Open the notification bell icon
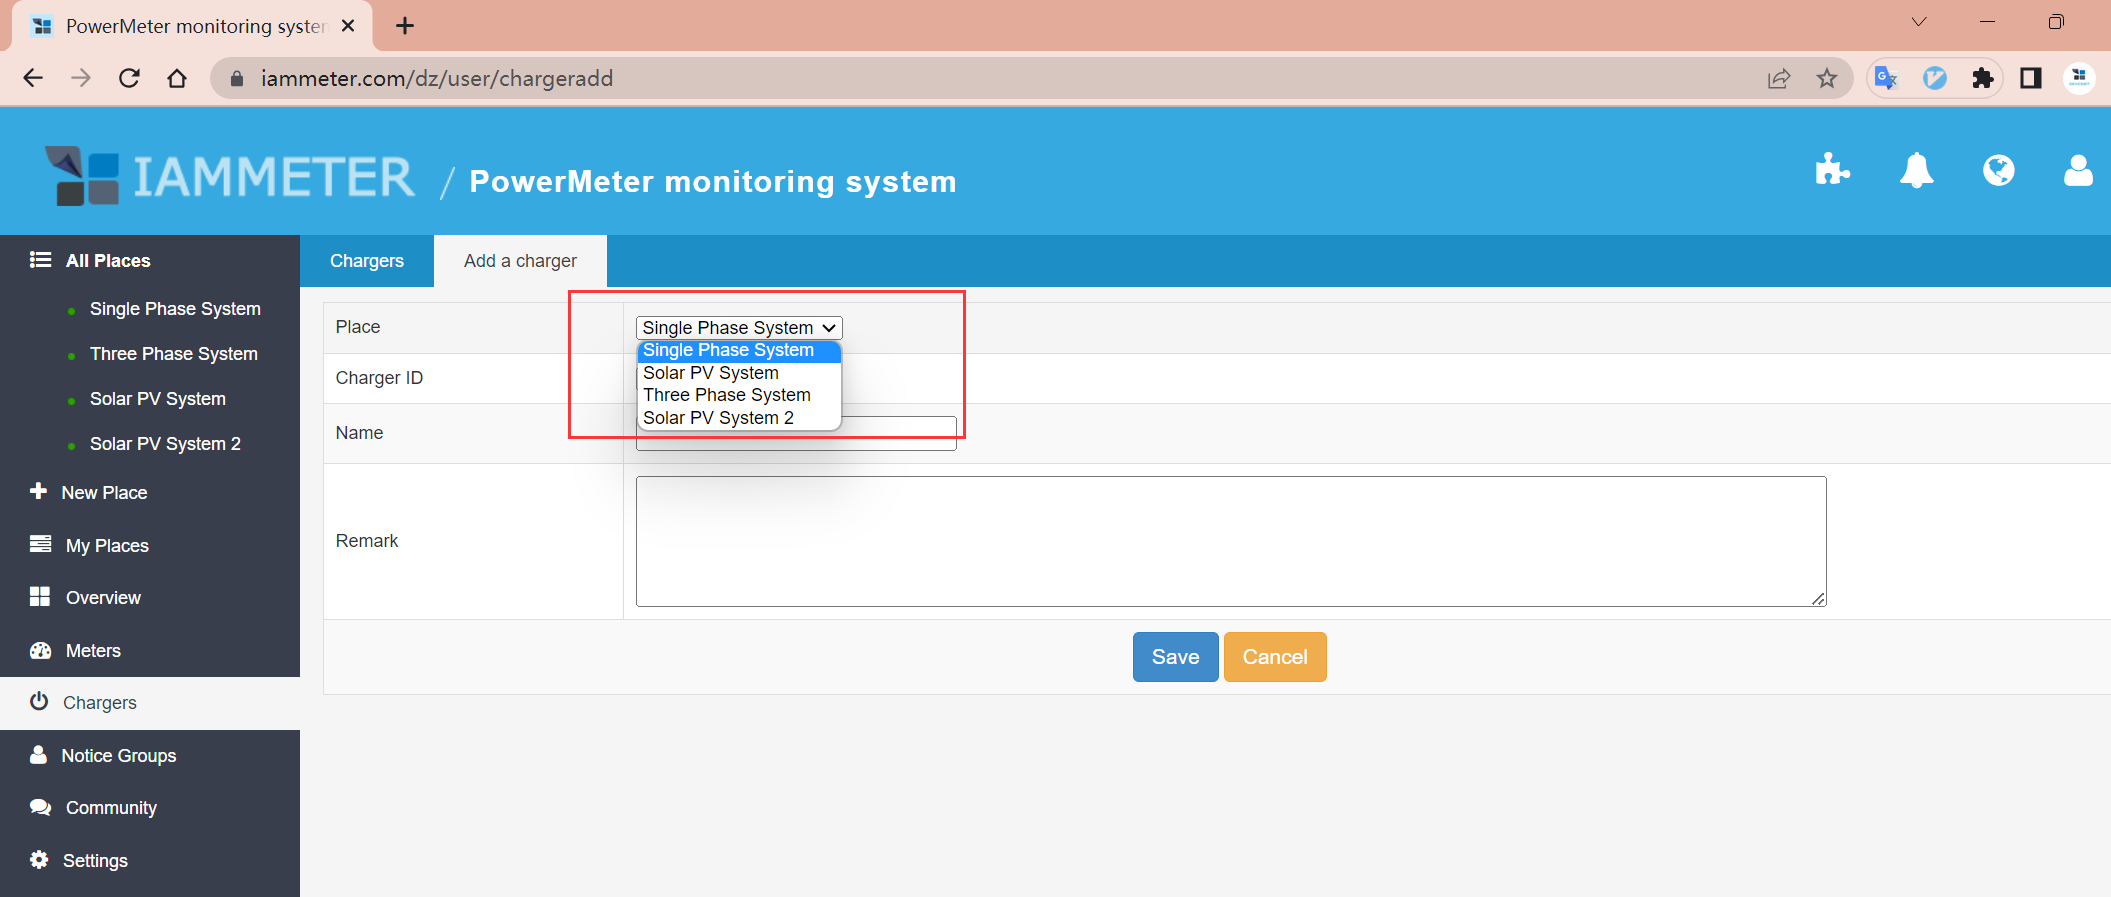 [1915, 170]
